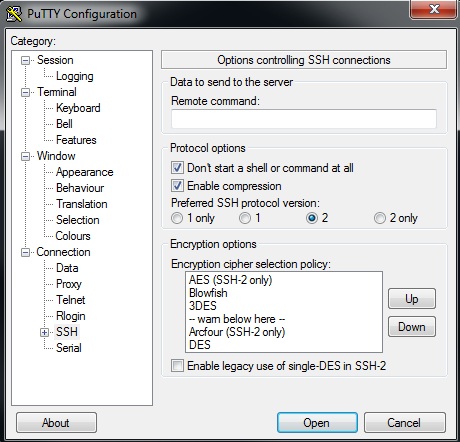
Task: Select the 2 only protocol radio button
Action: (379, 218)
